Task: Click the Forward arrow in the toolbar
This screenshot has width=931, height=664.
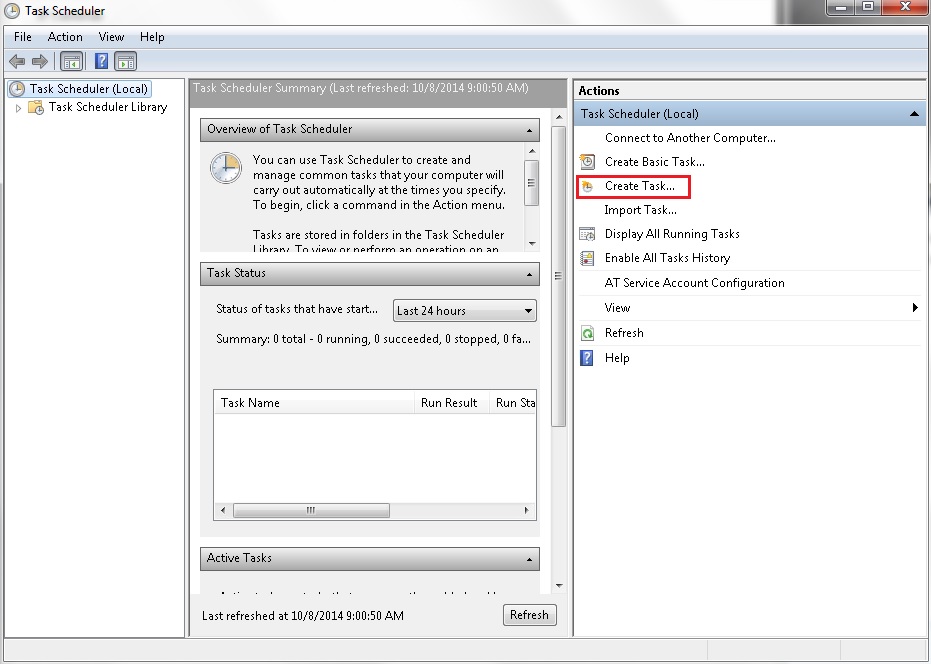Action: (x=40, y=61)
